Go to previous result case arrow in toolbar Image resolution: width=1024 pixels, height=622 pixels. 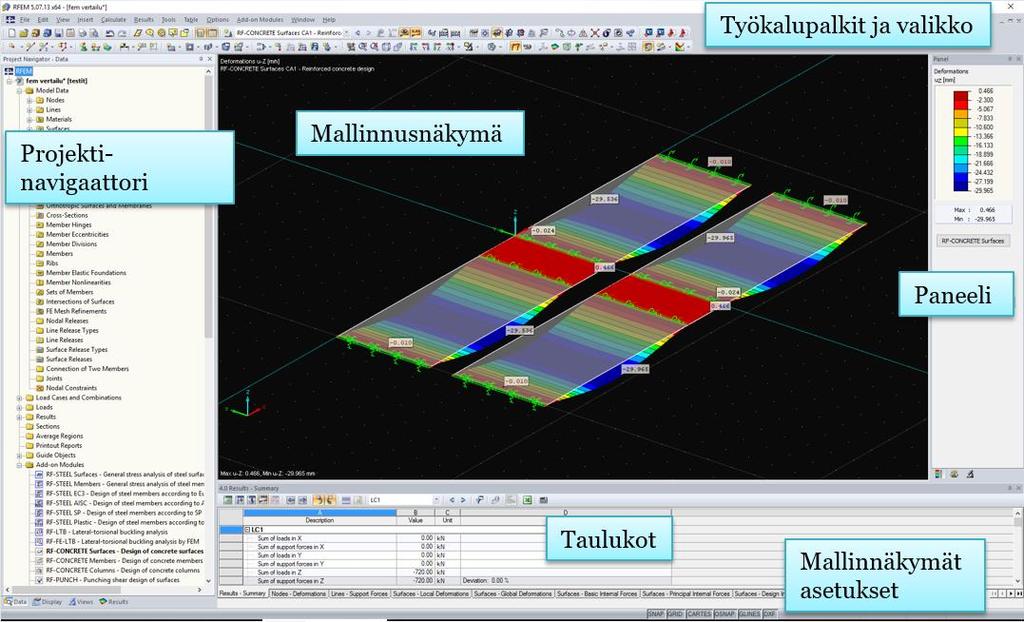coord(358,33)
